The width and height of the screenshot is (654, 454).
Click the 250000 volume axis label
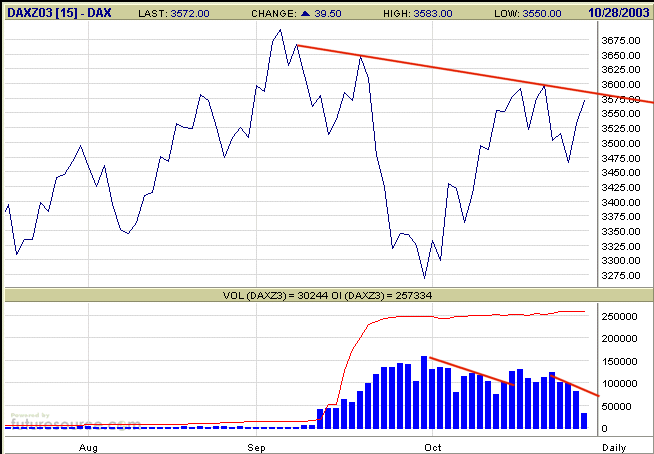pos(619,317)
